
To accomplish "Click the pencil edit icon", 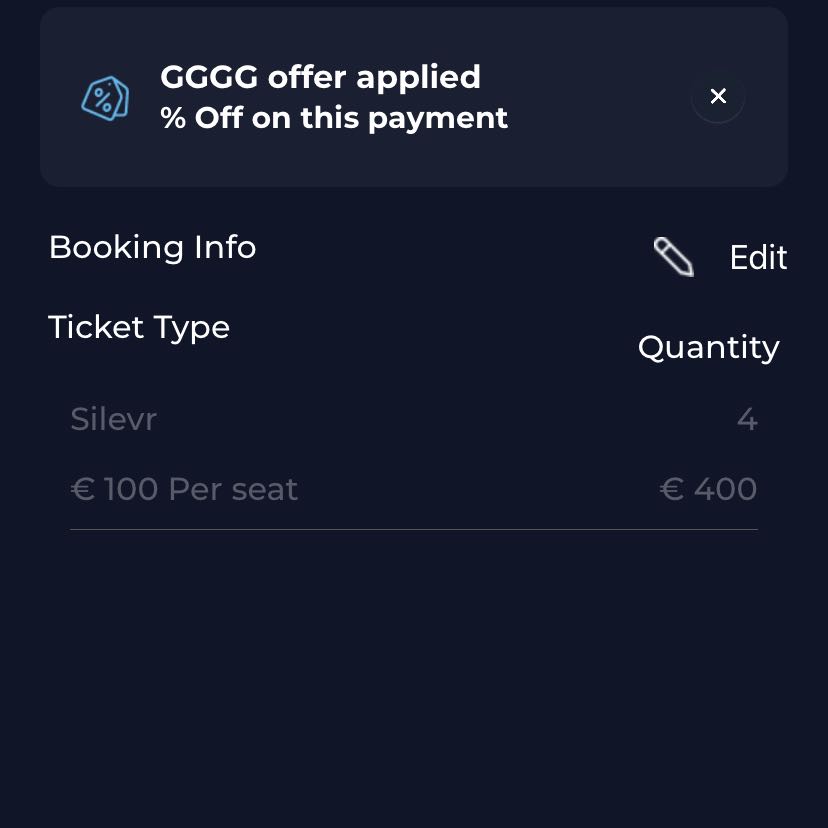I will [673, 257].
